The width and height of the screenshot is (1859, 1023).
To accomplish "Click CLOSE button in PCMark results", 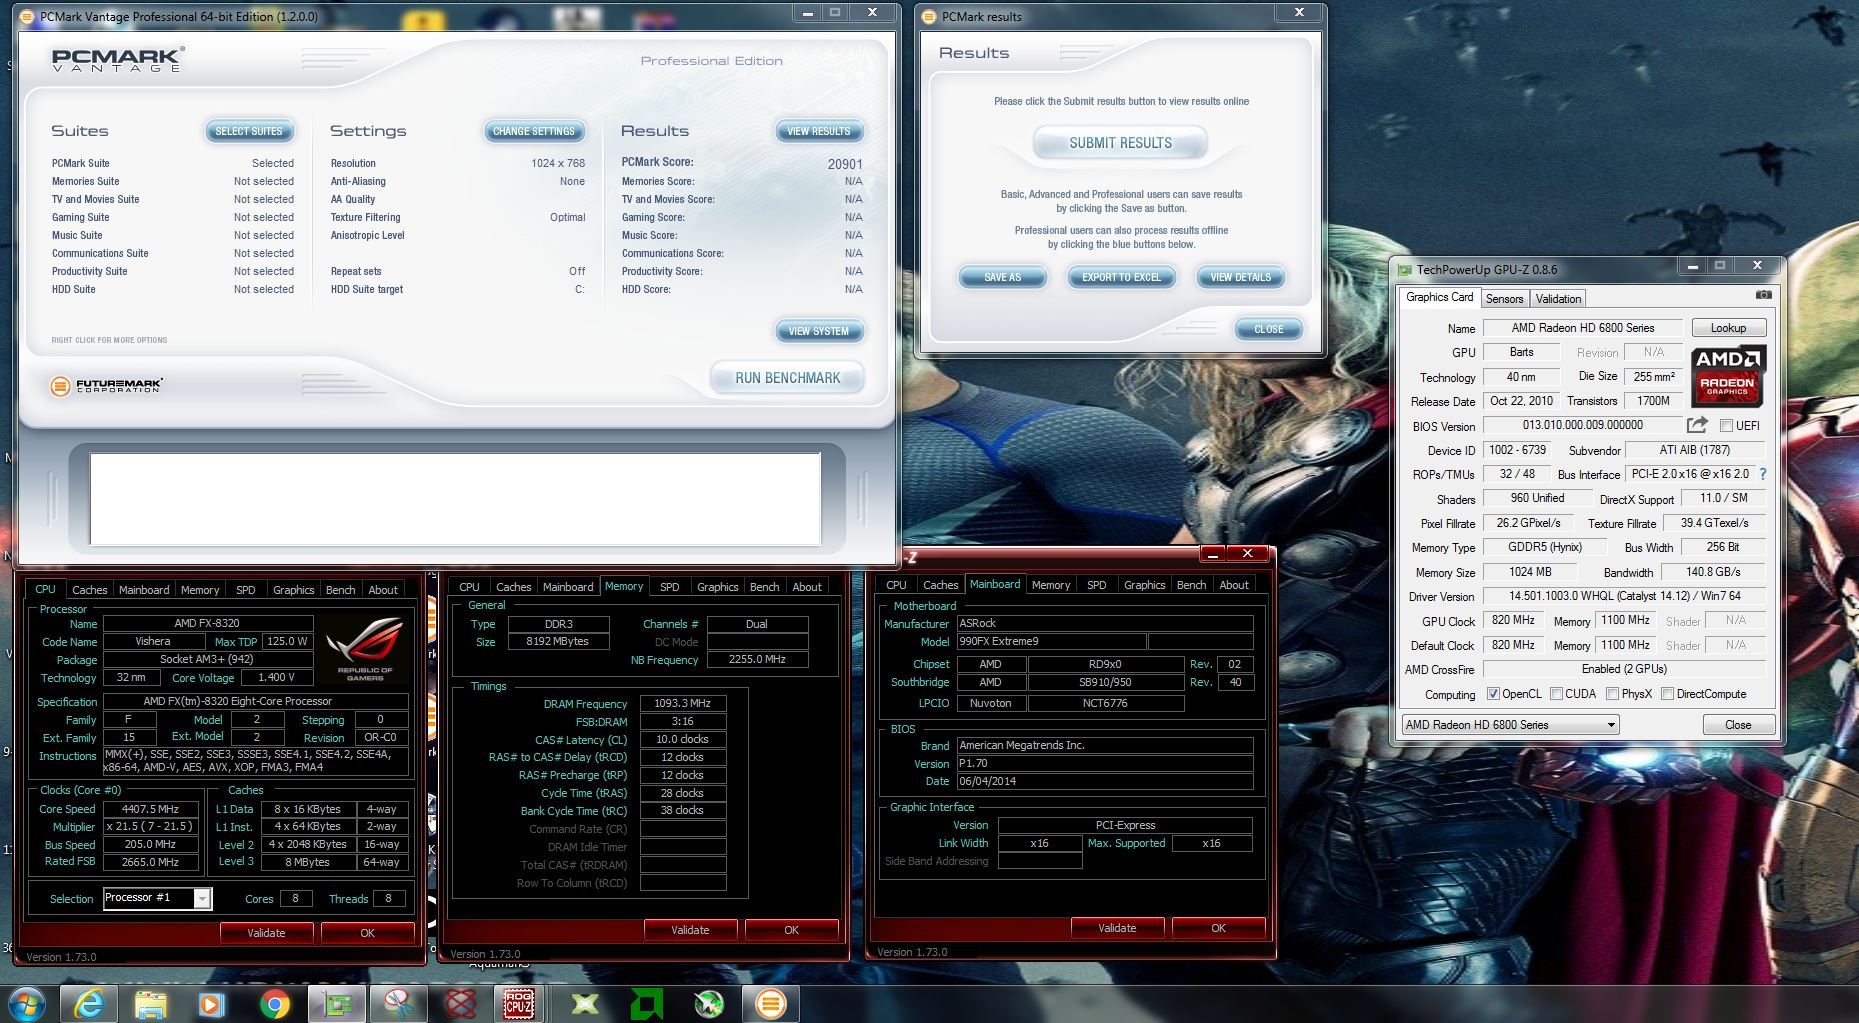I will [1268, 329].
